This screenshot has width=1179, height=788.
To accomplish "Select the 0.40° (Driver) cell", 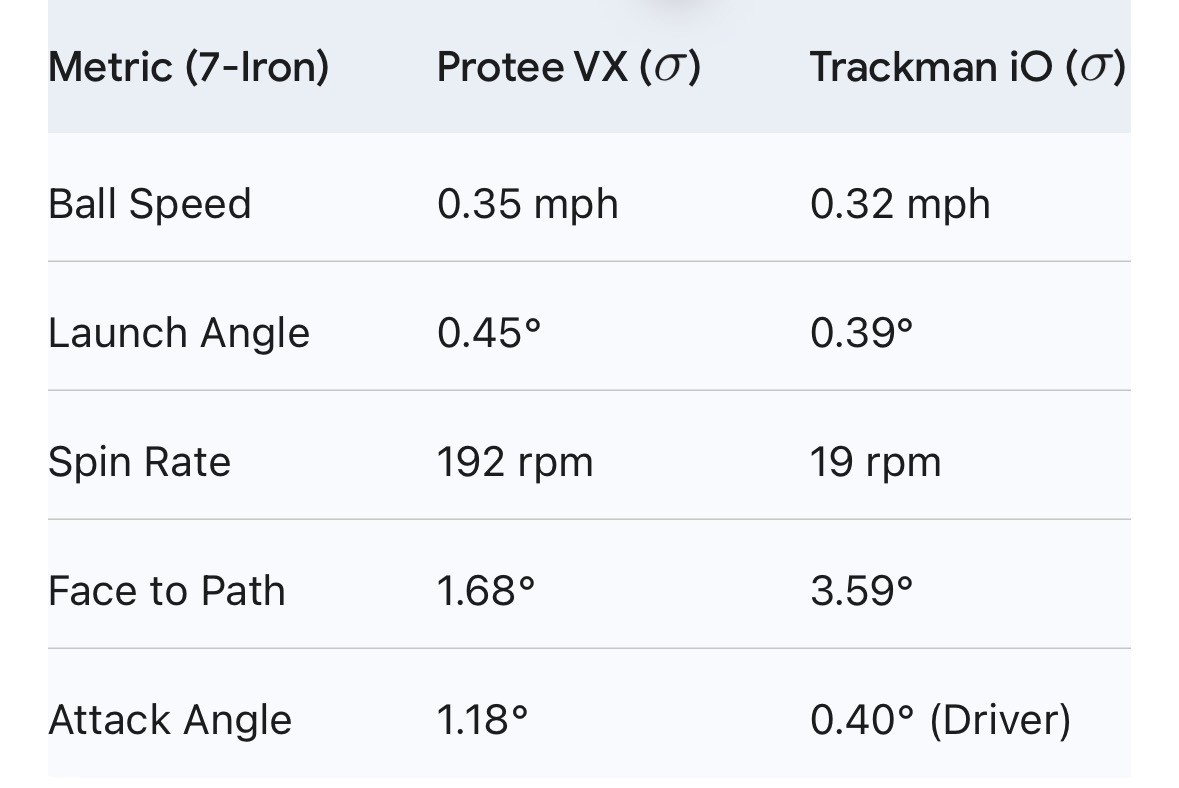I will [941, 720].
